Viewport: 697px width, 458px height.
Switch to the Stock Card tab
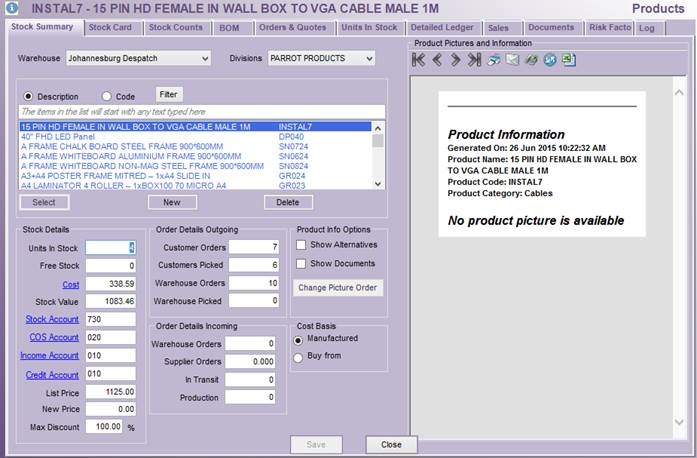pyautogui.click(x=110, y=27)
